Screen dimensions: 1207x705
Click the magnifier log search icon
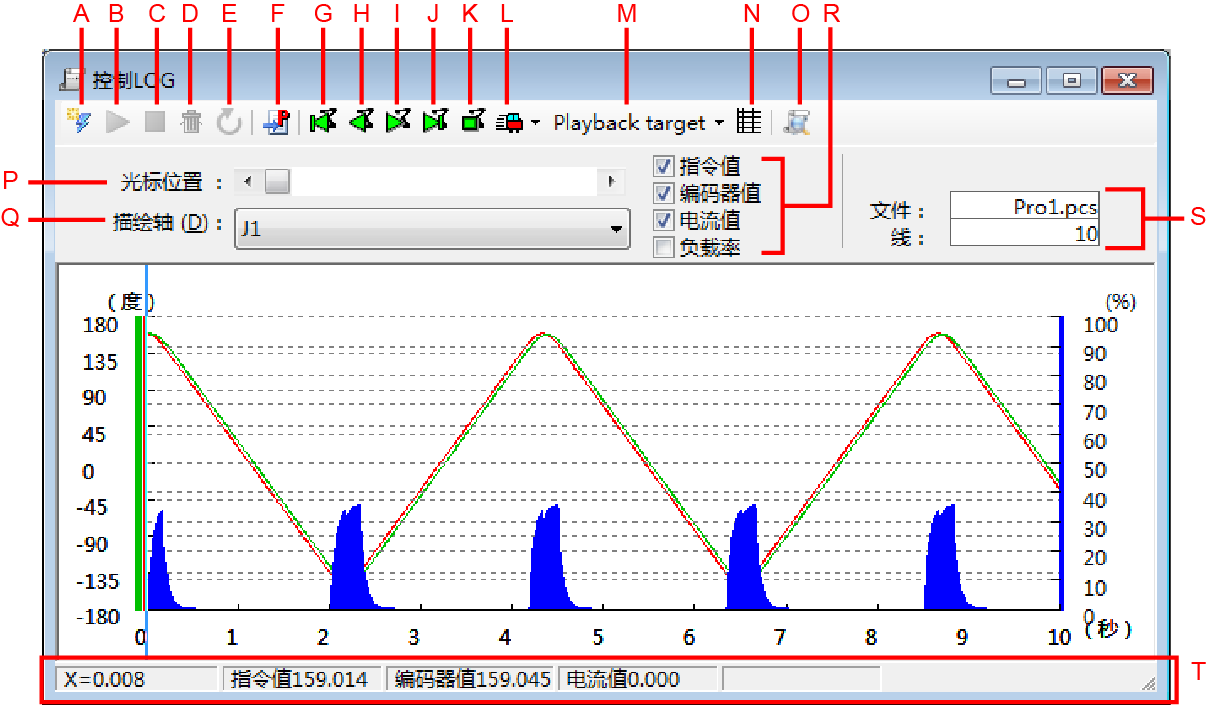pyautogui.click(x=797, y=122)
